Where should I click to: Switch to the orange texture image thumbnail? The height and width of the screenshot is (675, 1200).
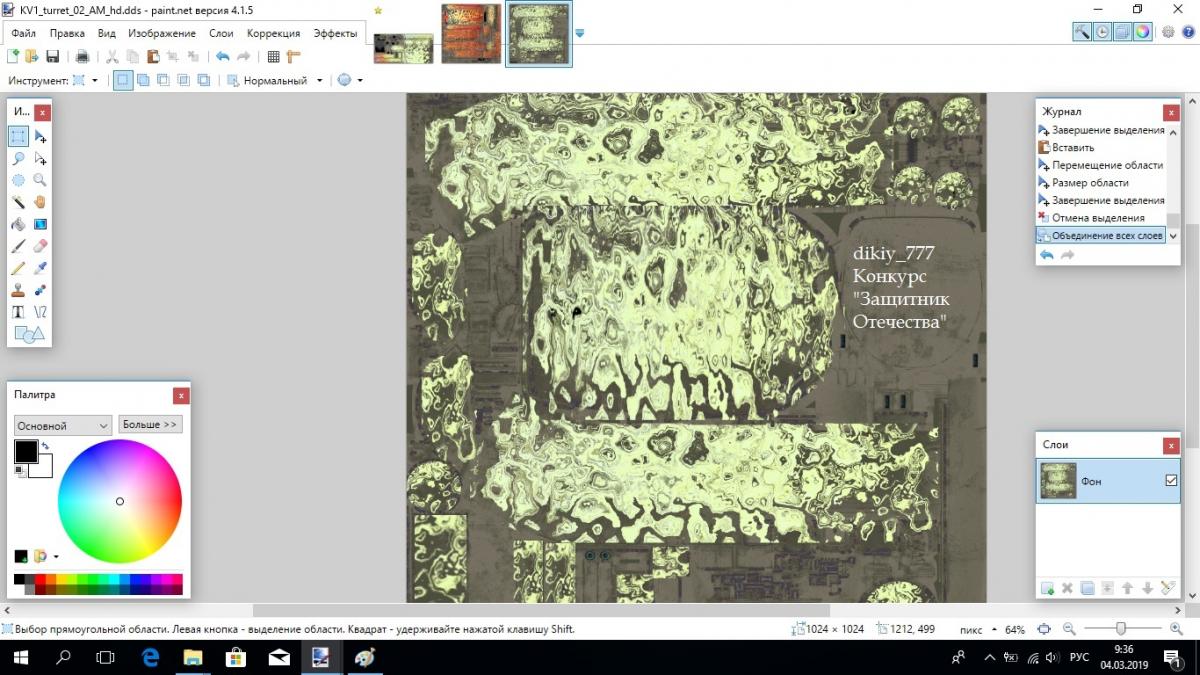471,33
